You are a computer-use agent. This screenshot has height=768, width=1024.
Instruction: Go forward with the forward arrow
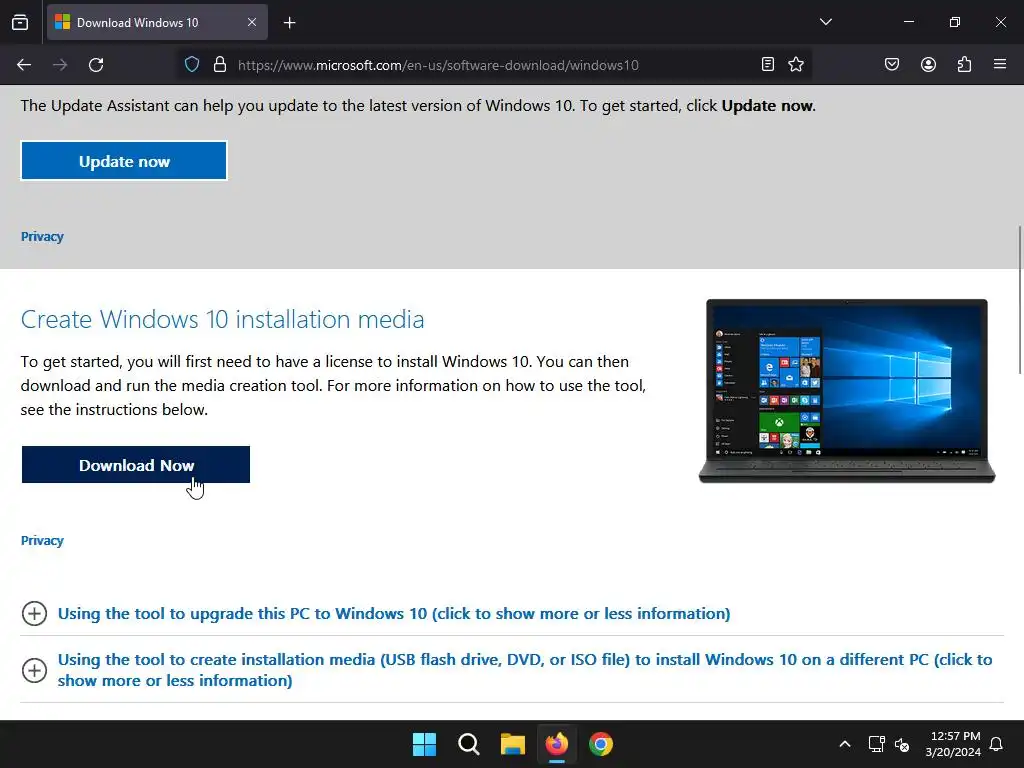pos(60,65)
